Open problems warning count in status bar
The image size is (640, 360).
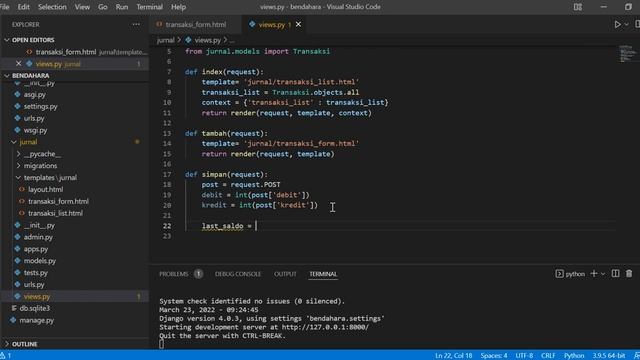point(6,356)
